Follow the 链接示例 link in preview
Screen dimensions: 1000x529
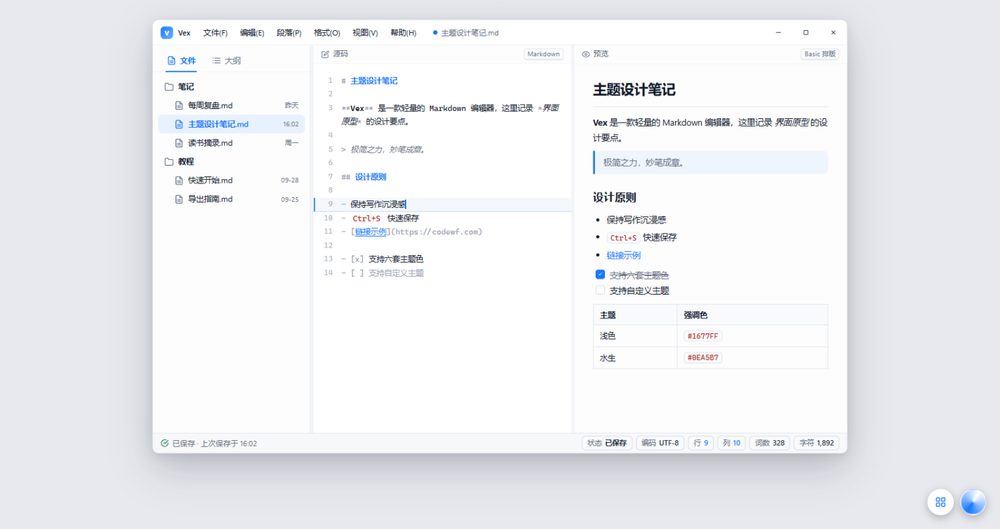[x=624, y=255]
